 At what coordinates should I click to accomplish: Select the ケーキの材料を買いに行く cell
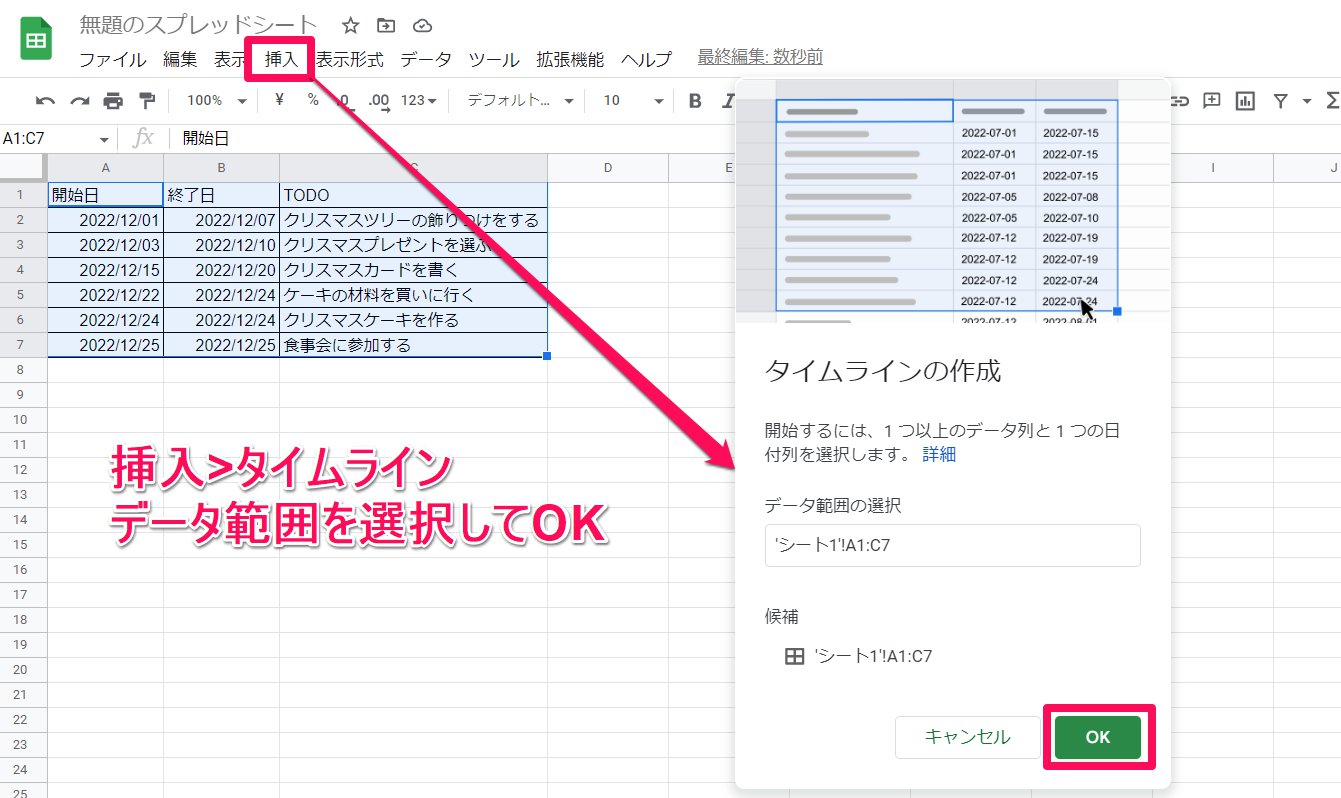coord(414,295)
